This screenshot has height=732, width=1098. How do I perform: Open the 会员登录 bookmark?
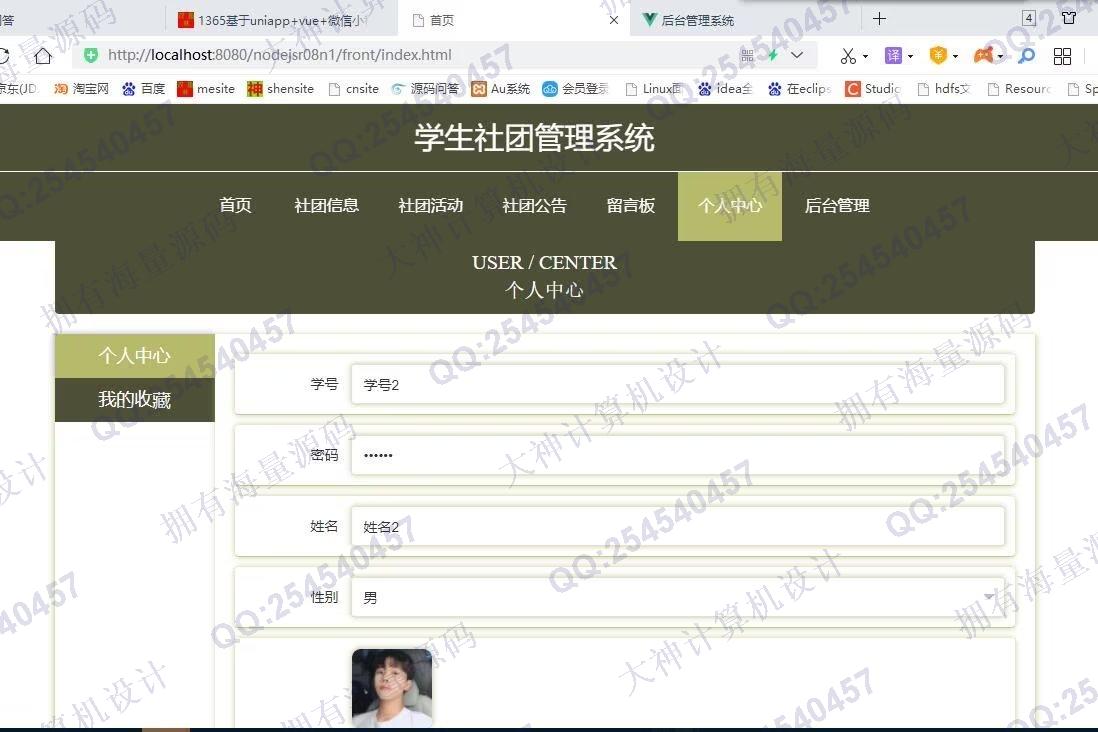[576, 89]
